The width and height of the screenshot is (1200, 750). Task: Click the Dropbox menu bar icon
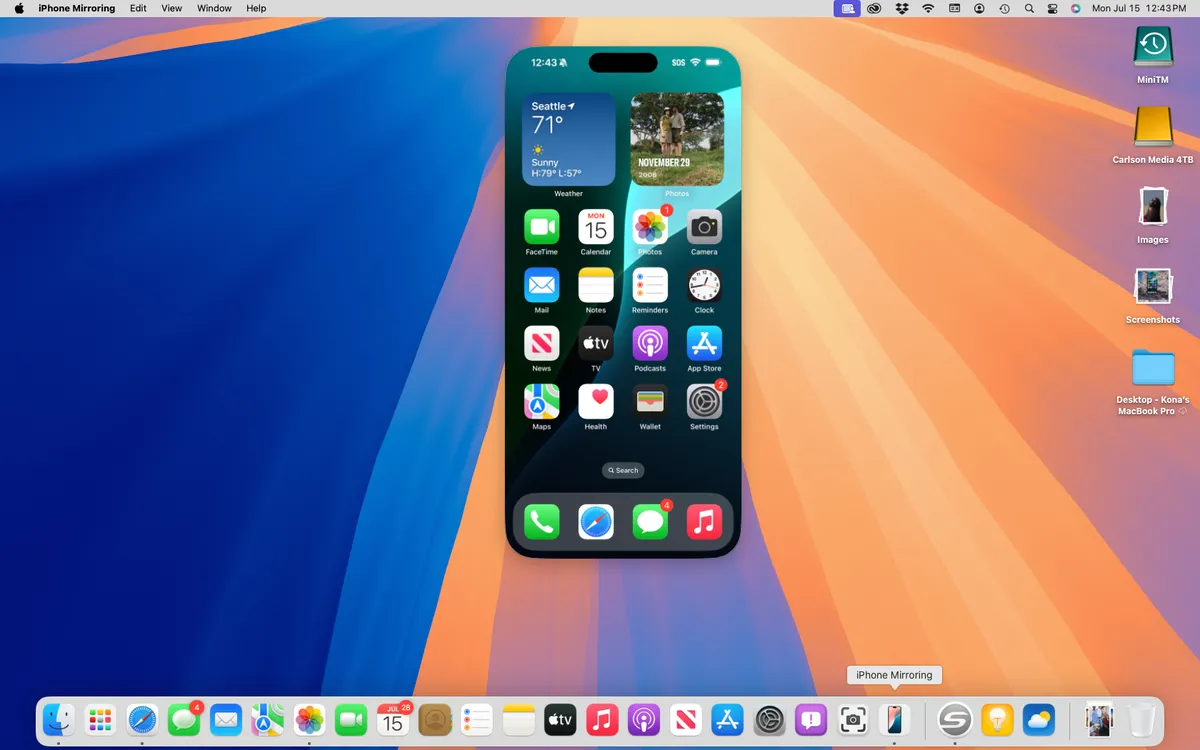(902, 8)
